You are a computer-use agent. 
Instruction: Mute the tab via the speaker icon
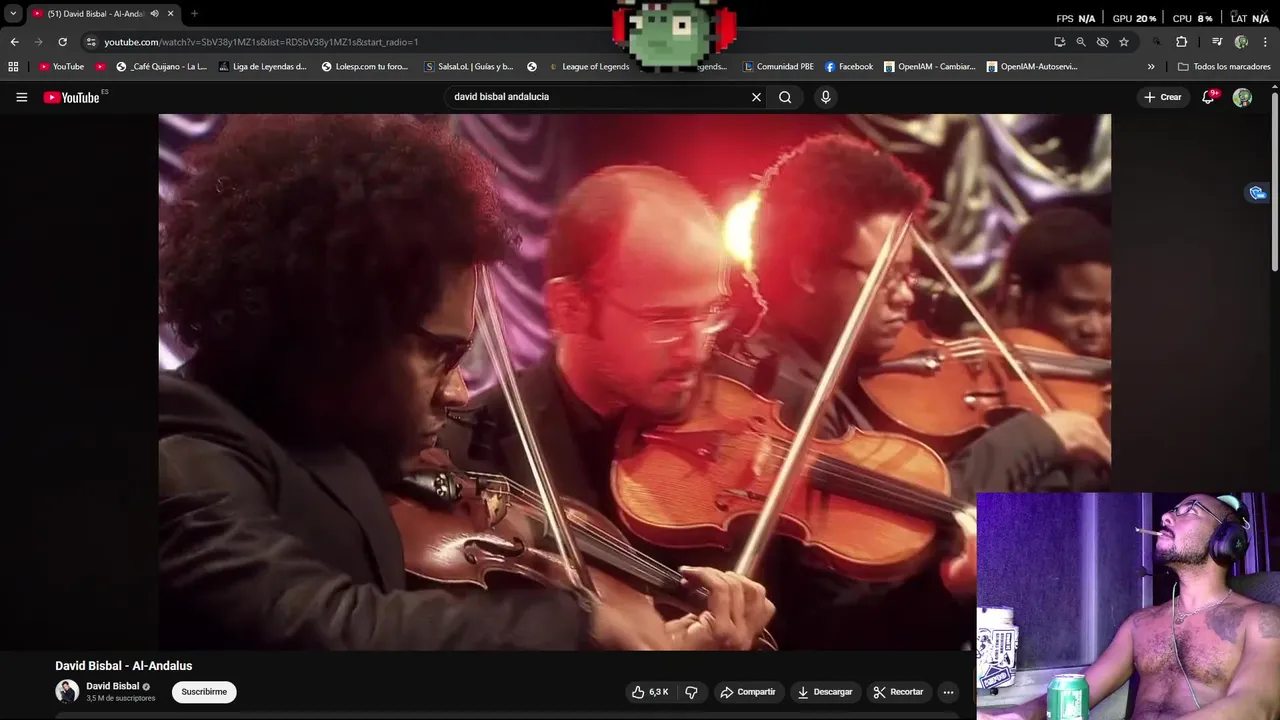pos(154,14)
